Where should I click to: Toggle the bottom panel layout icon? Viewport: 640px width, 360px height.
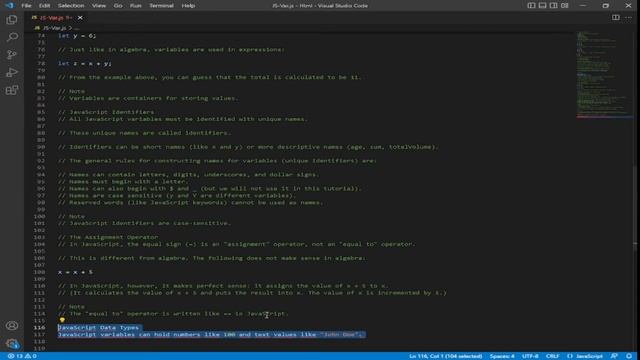542,5
